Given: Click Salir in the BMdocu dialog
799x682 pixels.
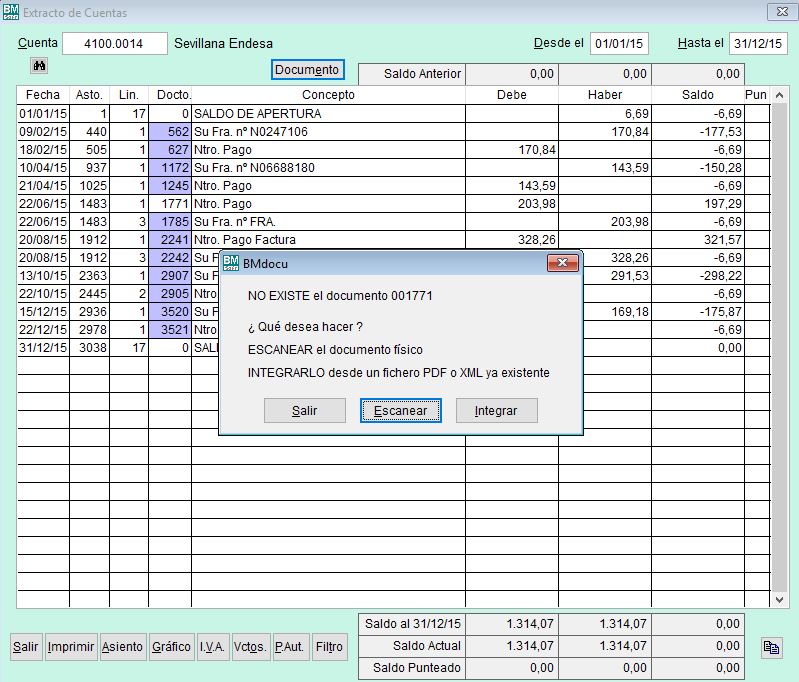Looking at the screenshot, I should click(304, 411).
